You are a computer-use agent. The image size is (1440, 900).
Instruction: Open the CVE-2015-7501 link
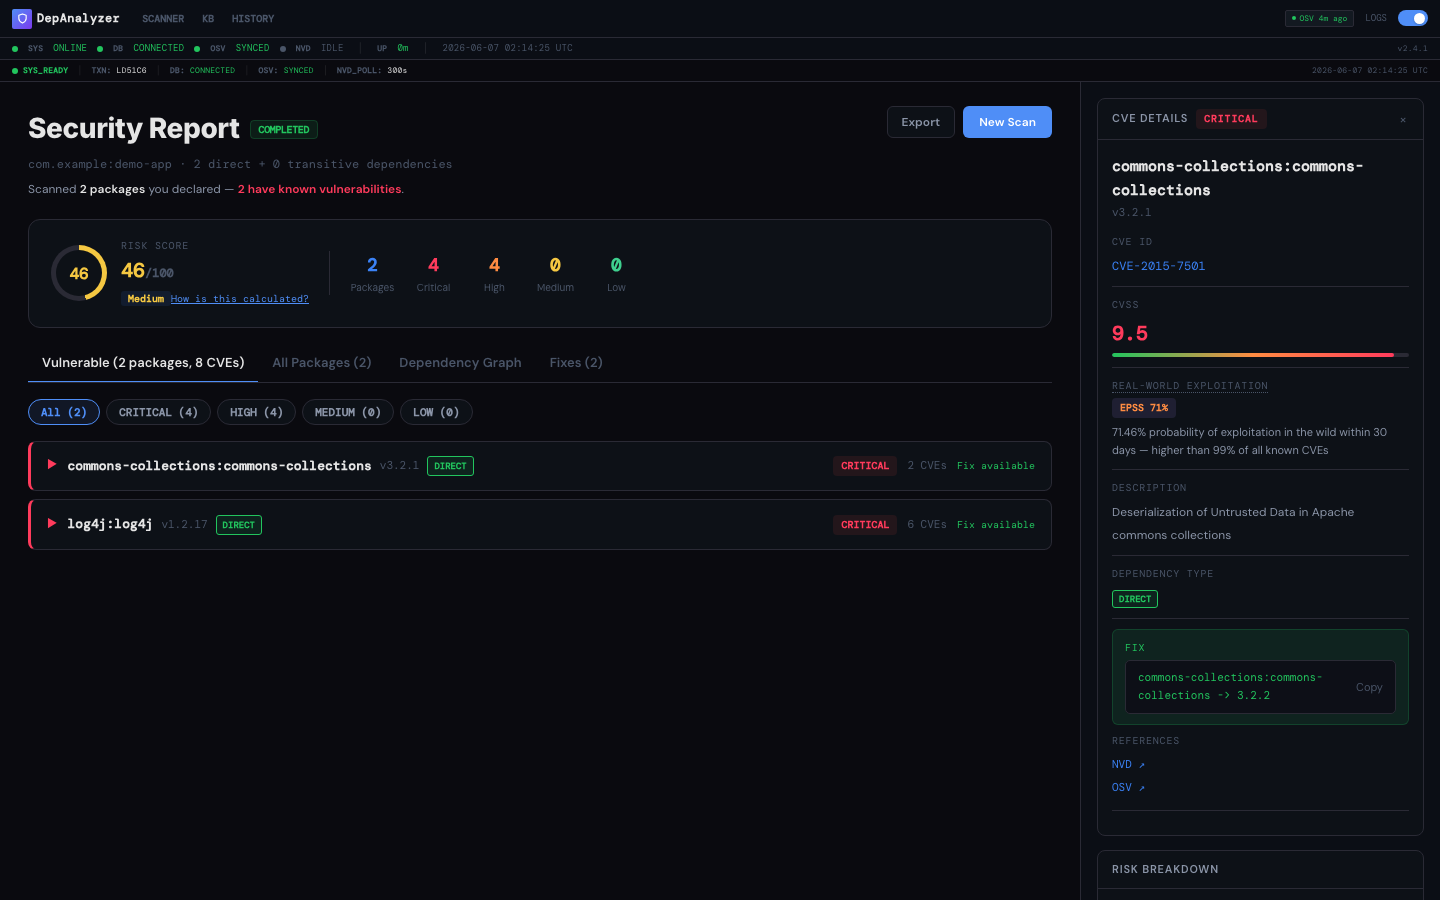pos(1158,266)
